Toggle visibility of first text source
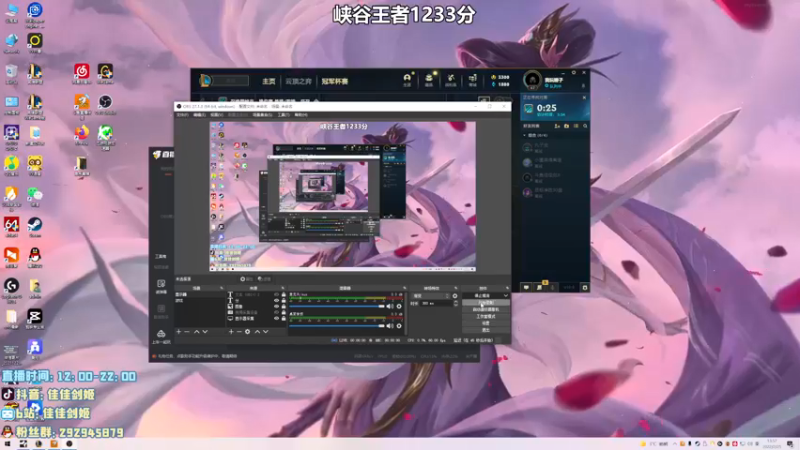This screenshot has height=450, width=800. click(x=277, y=294)
